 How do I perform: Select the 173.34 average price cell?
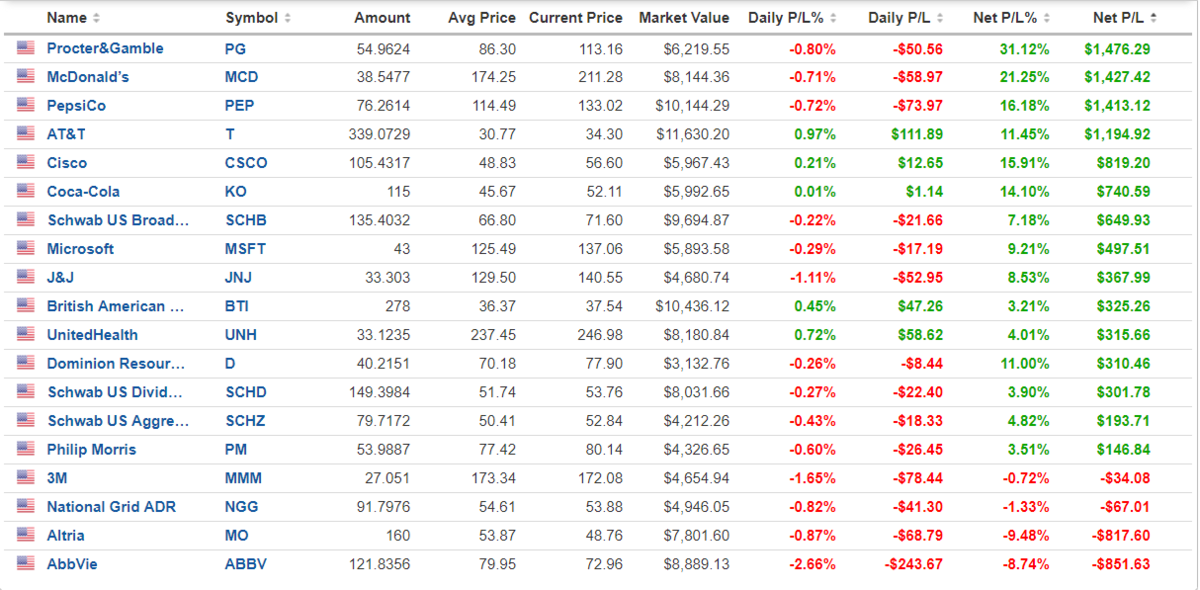495,478
